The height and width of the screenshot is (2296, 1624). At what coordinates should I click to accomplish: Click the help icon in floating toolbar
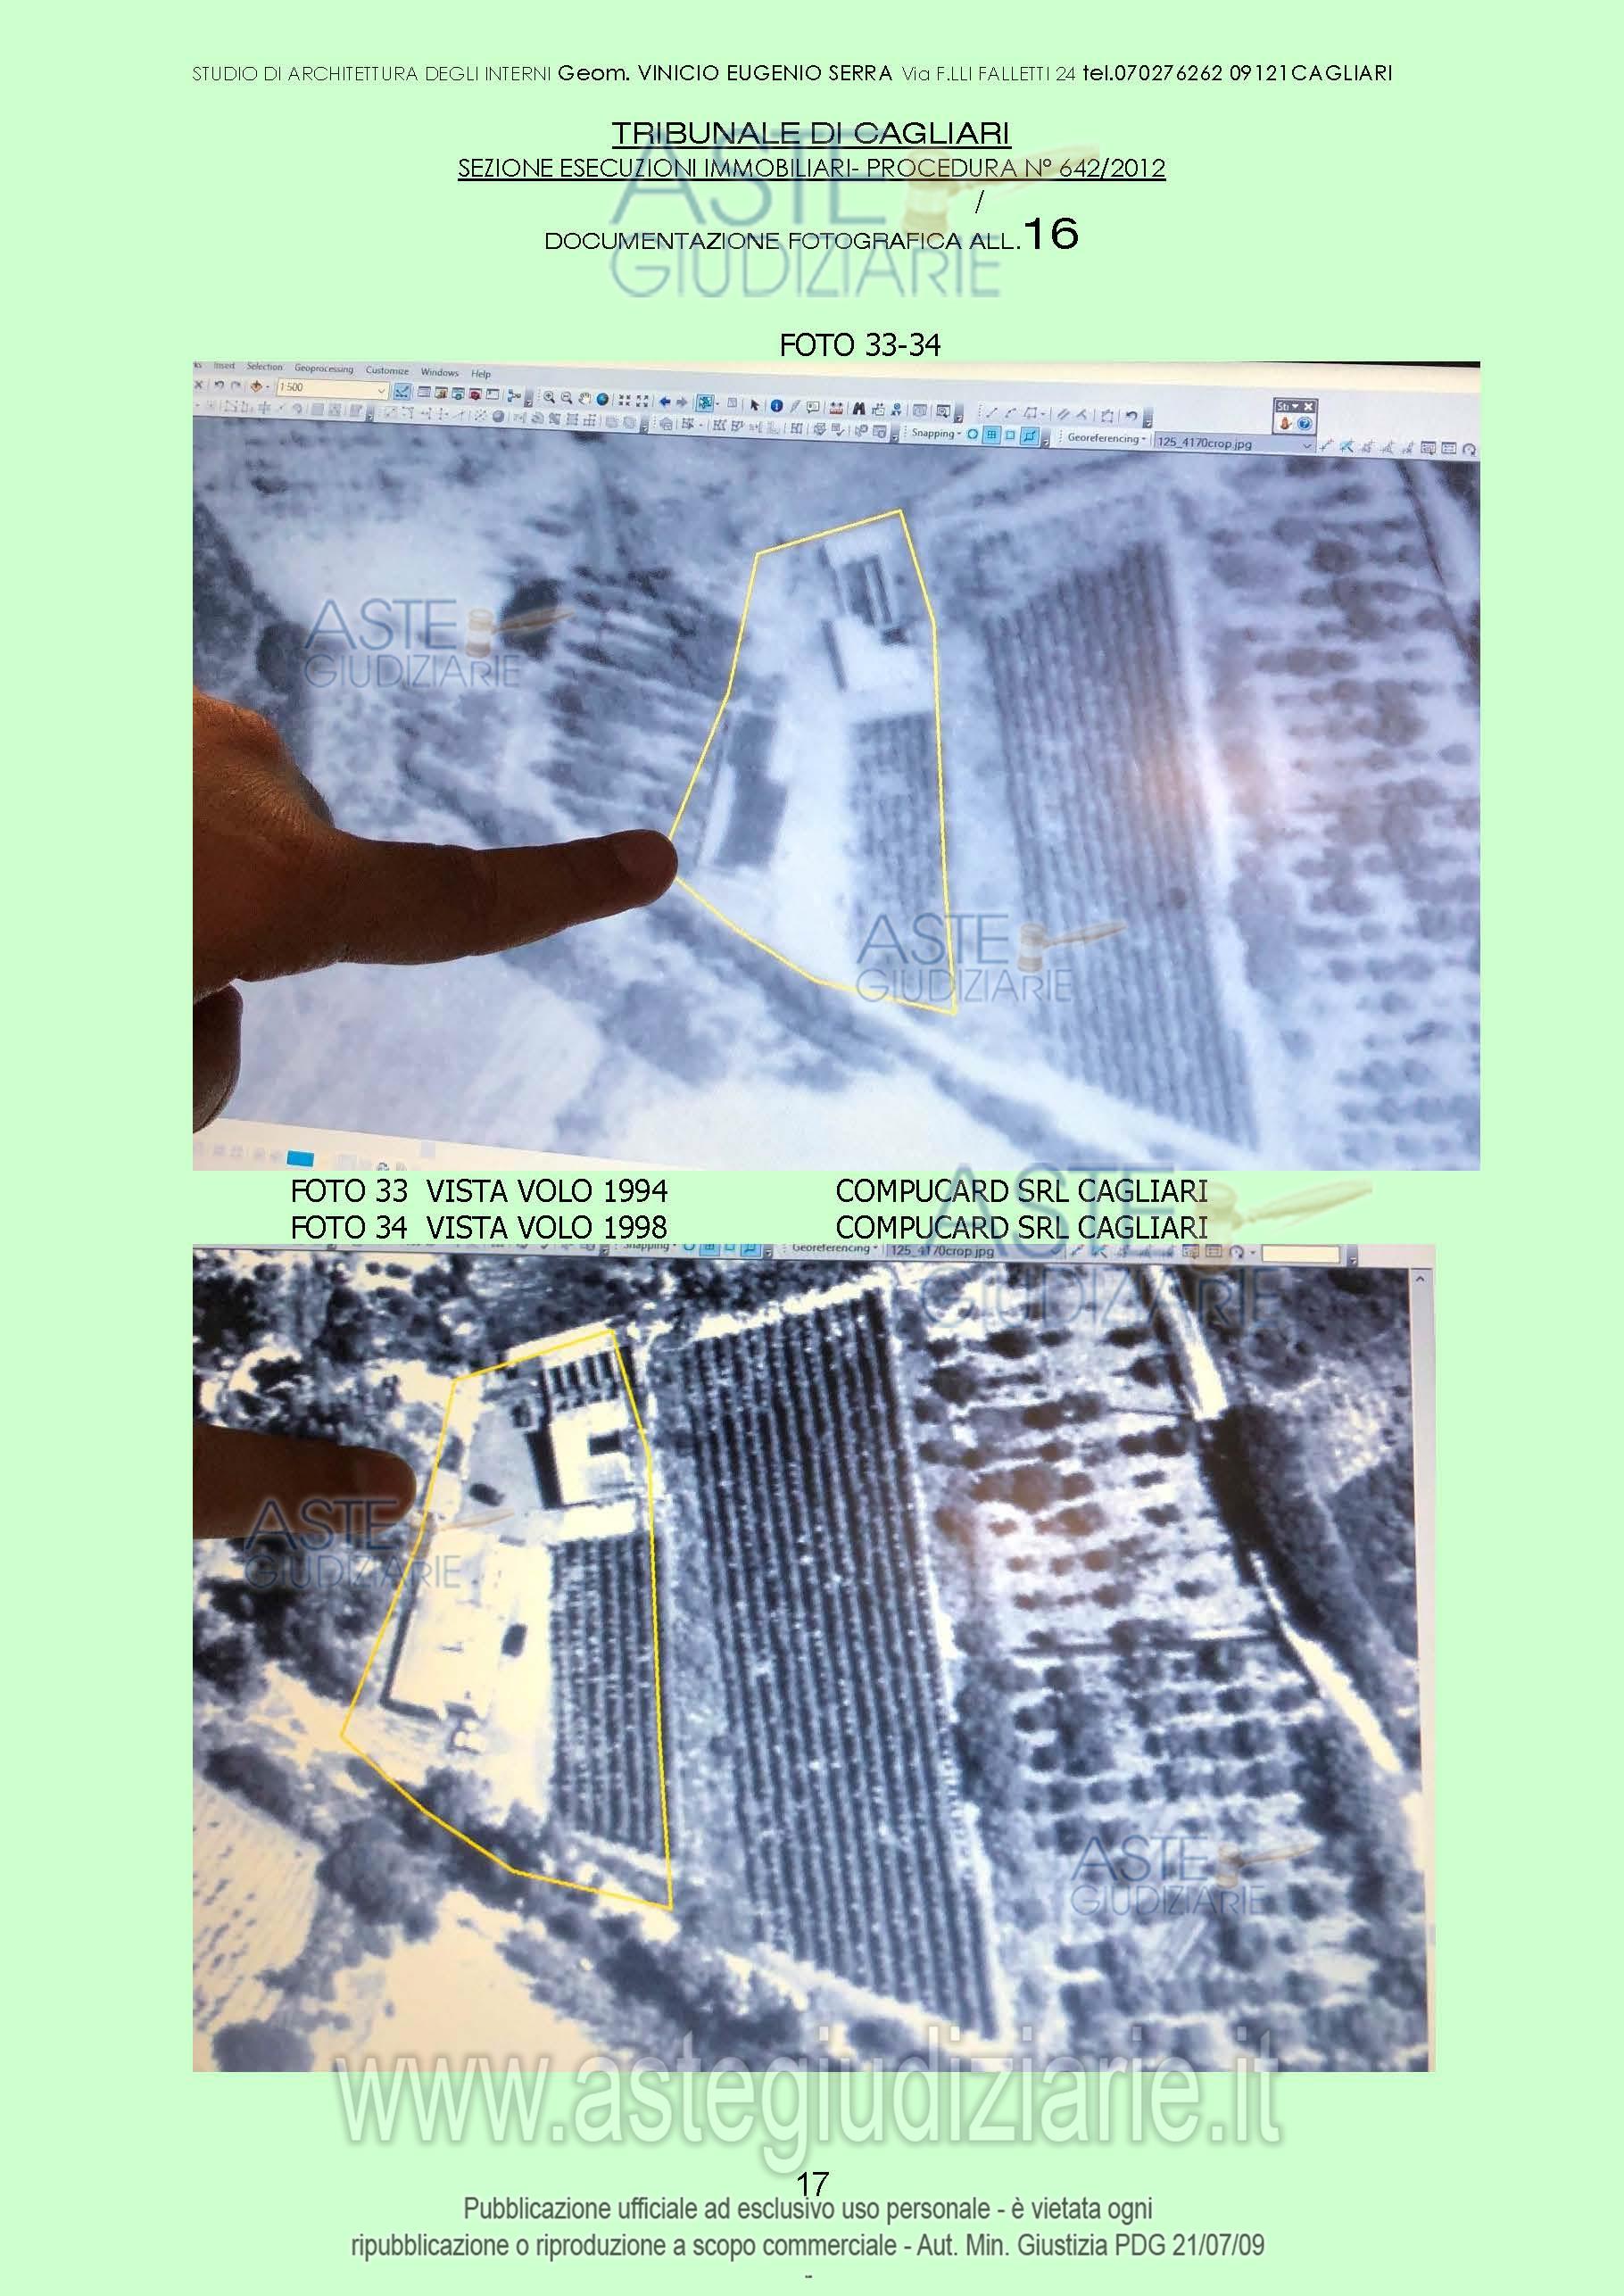[1304, 424]
